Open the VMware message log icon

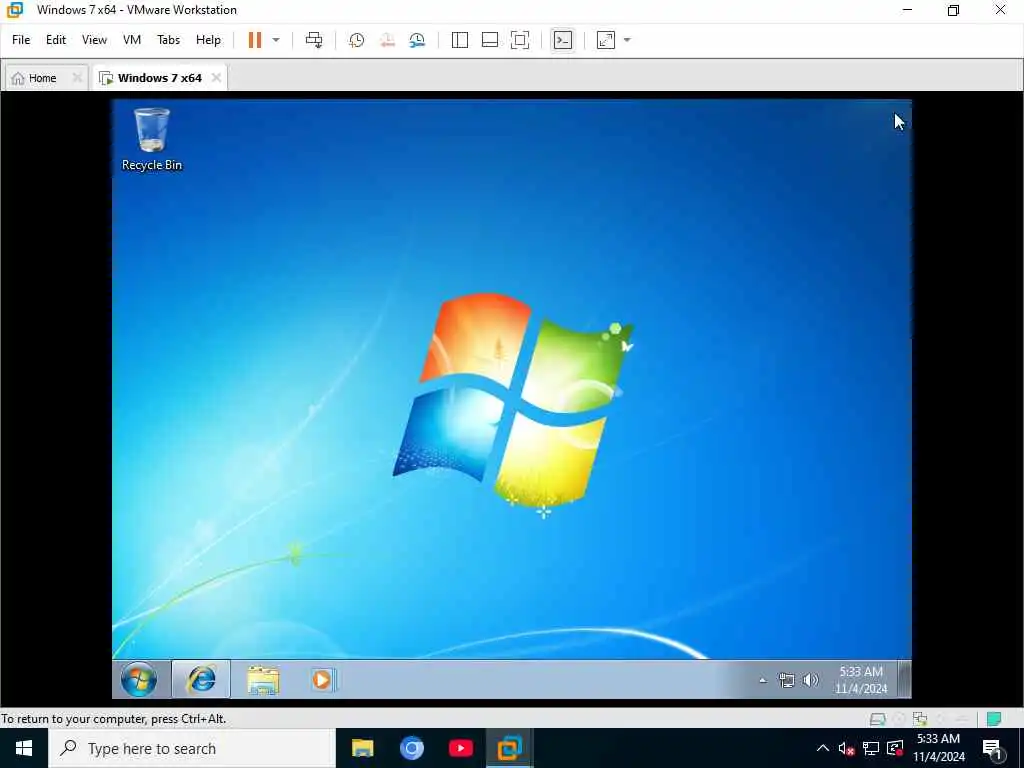[x=994, y=719]
